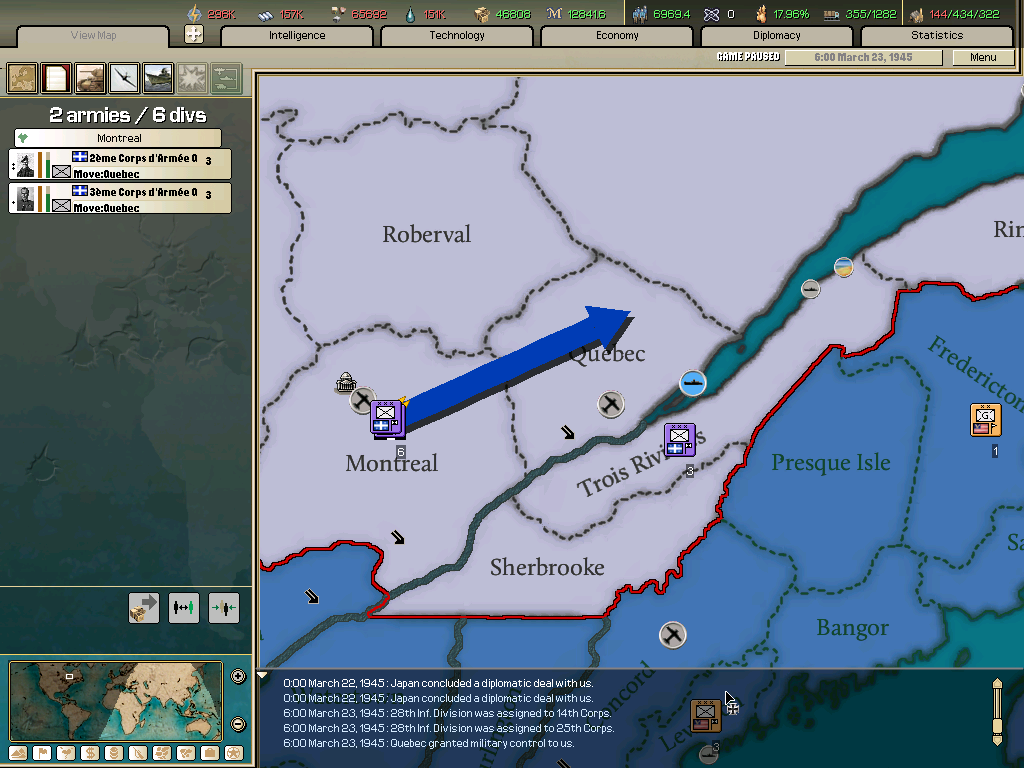Toggle the supply briefcase map mode
Viewport: 1024px width, 768px height.
tap(210, 753)
